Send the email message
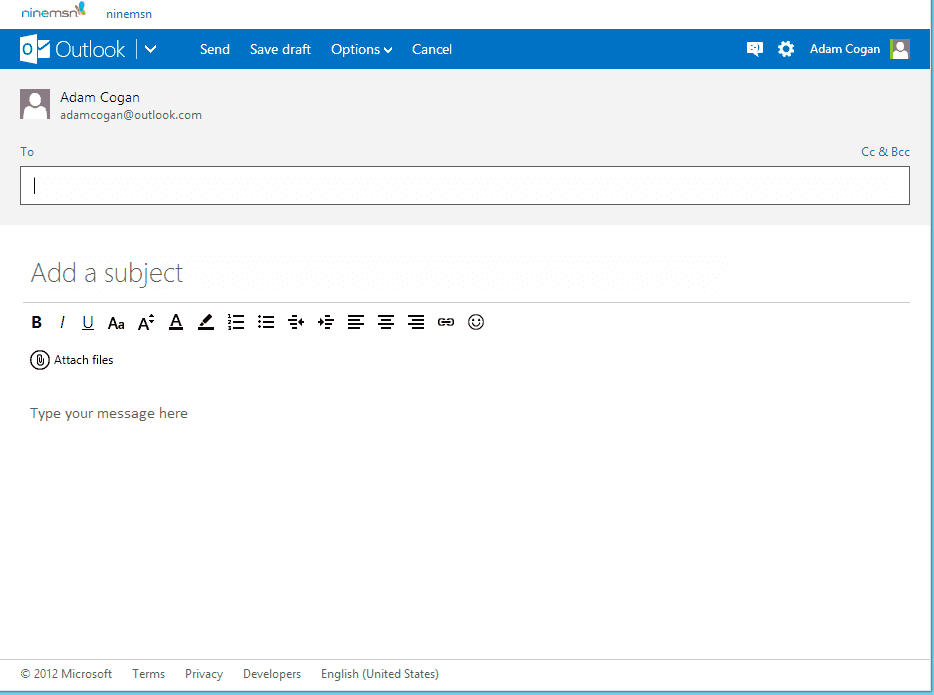934x695 pixels. click(215, 49)
